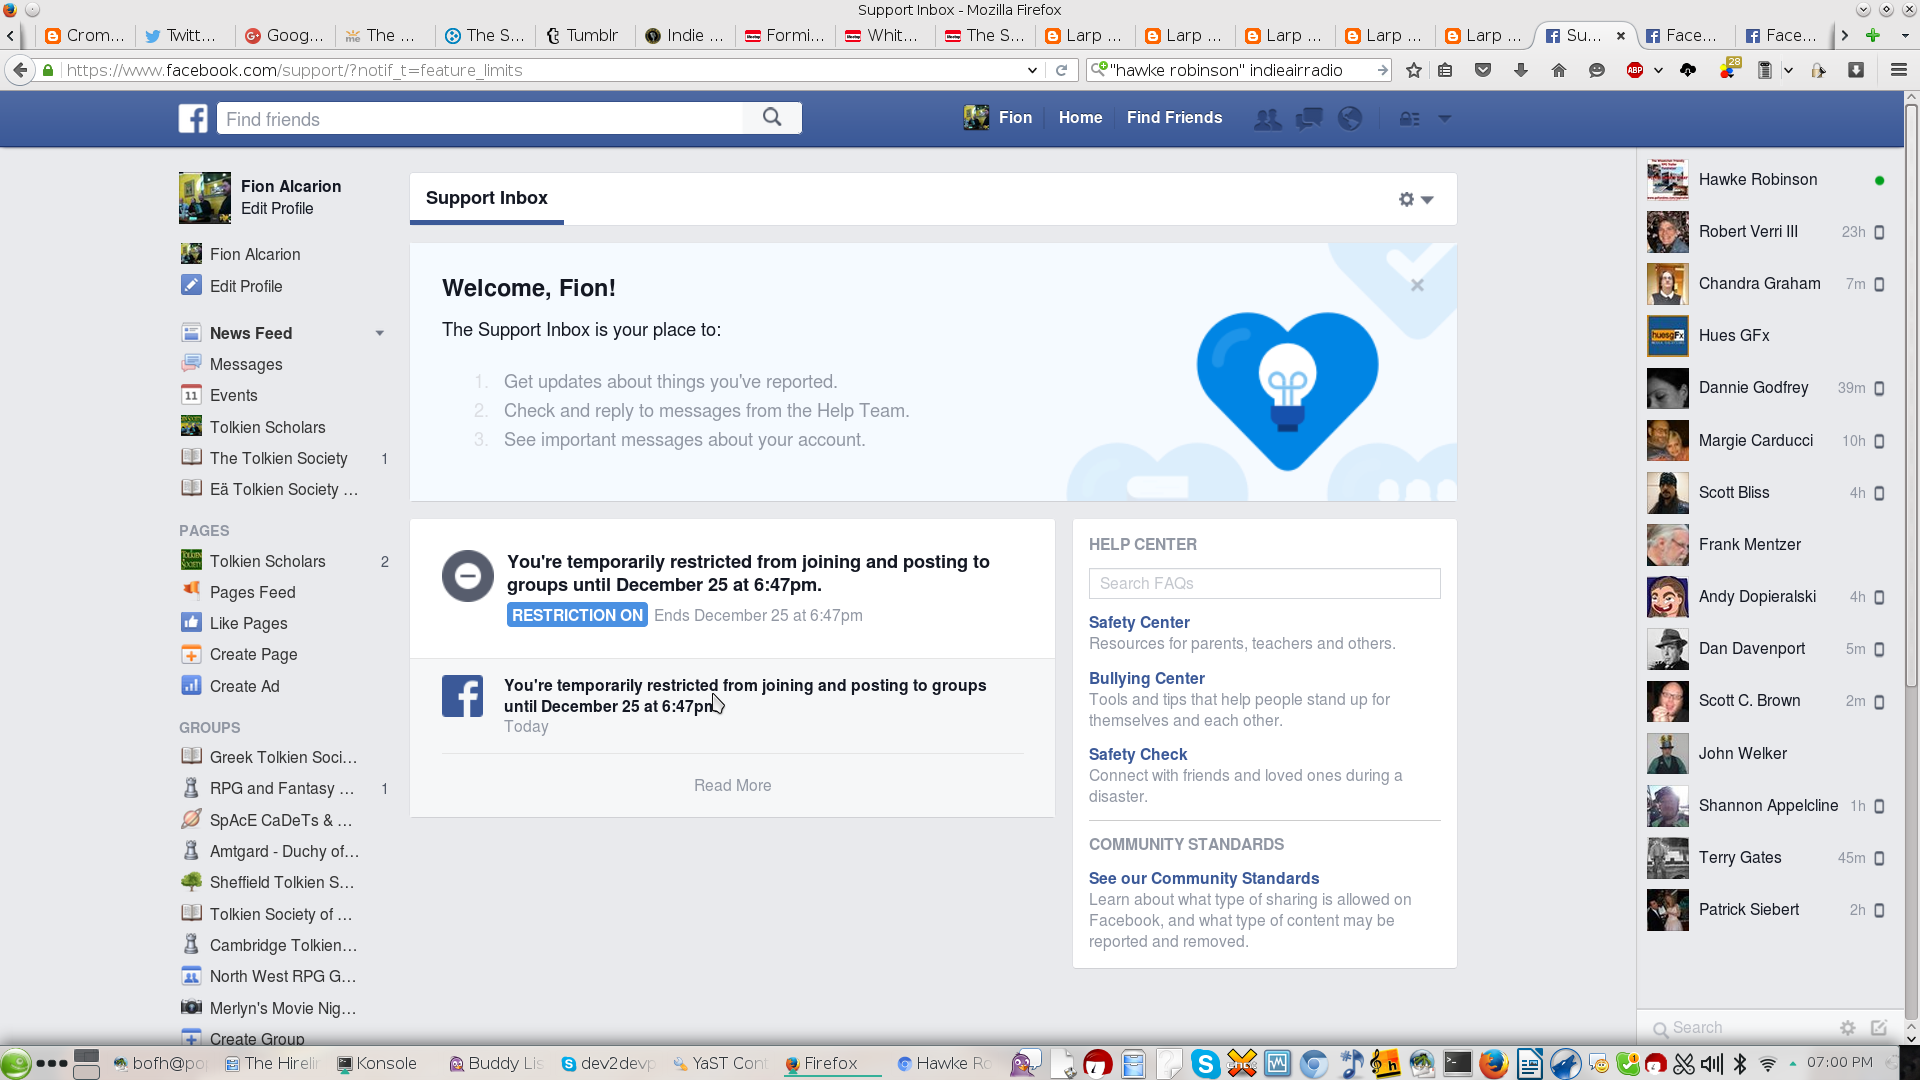Open the account menu dropdown arrow

coord(1445,119)
